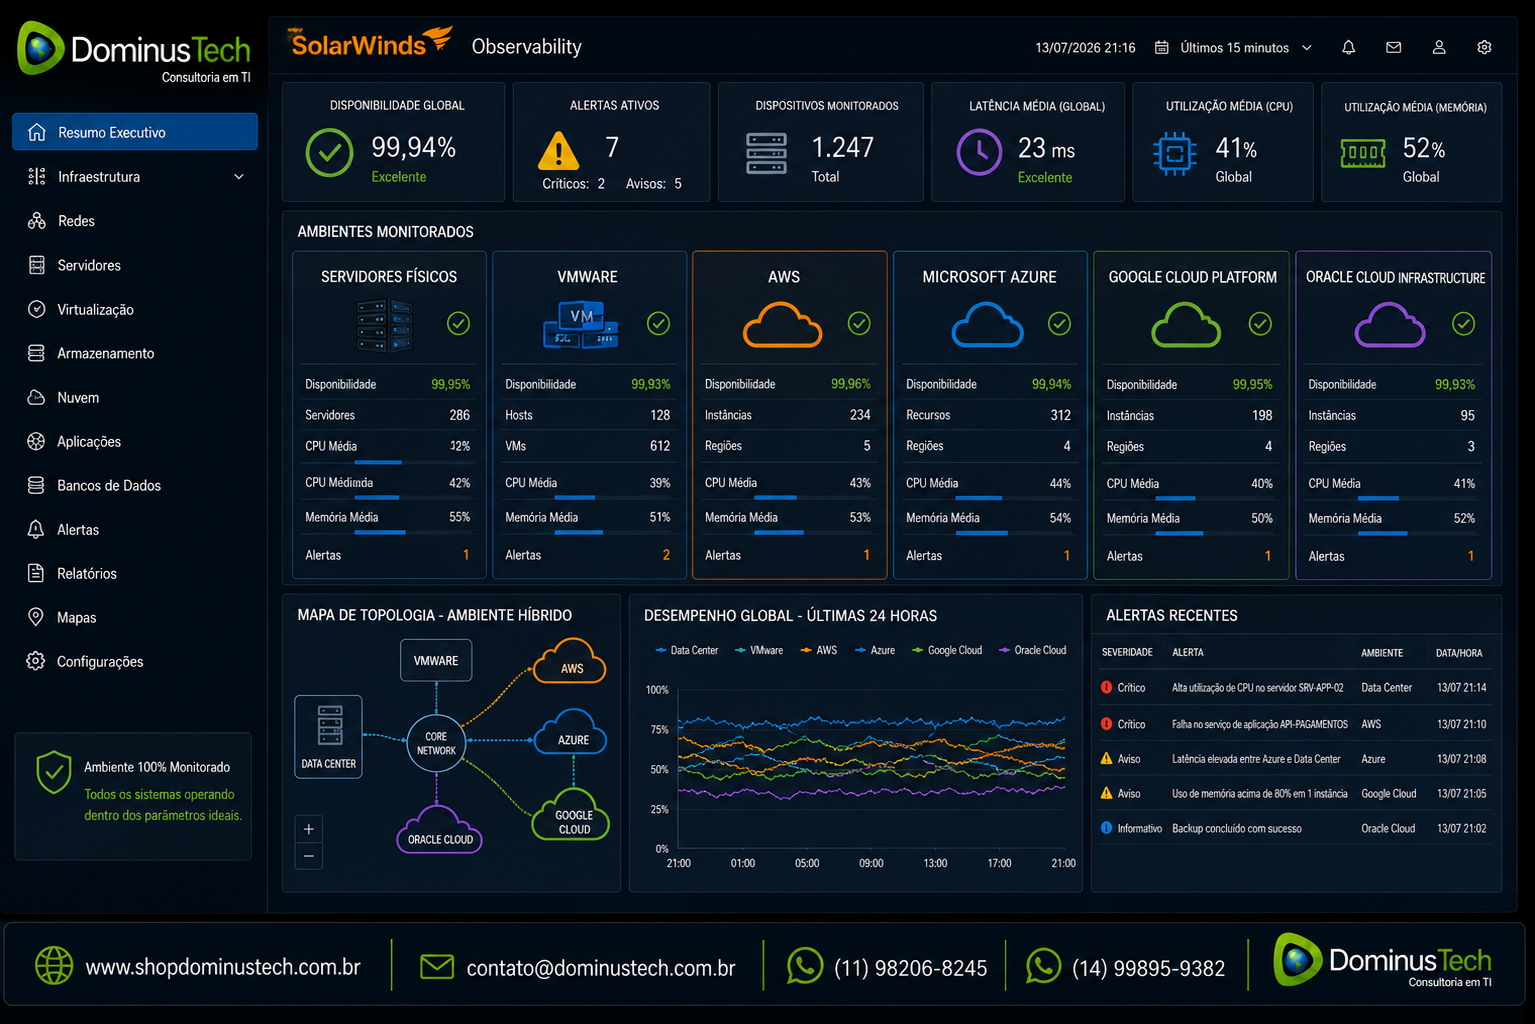Select the Azure cloud node in topology
1535x1024 pixels.
point(571,732)
